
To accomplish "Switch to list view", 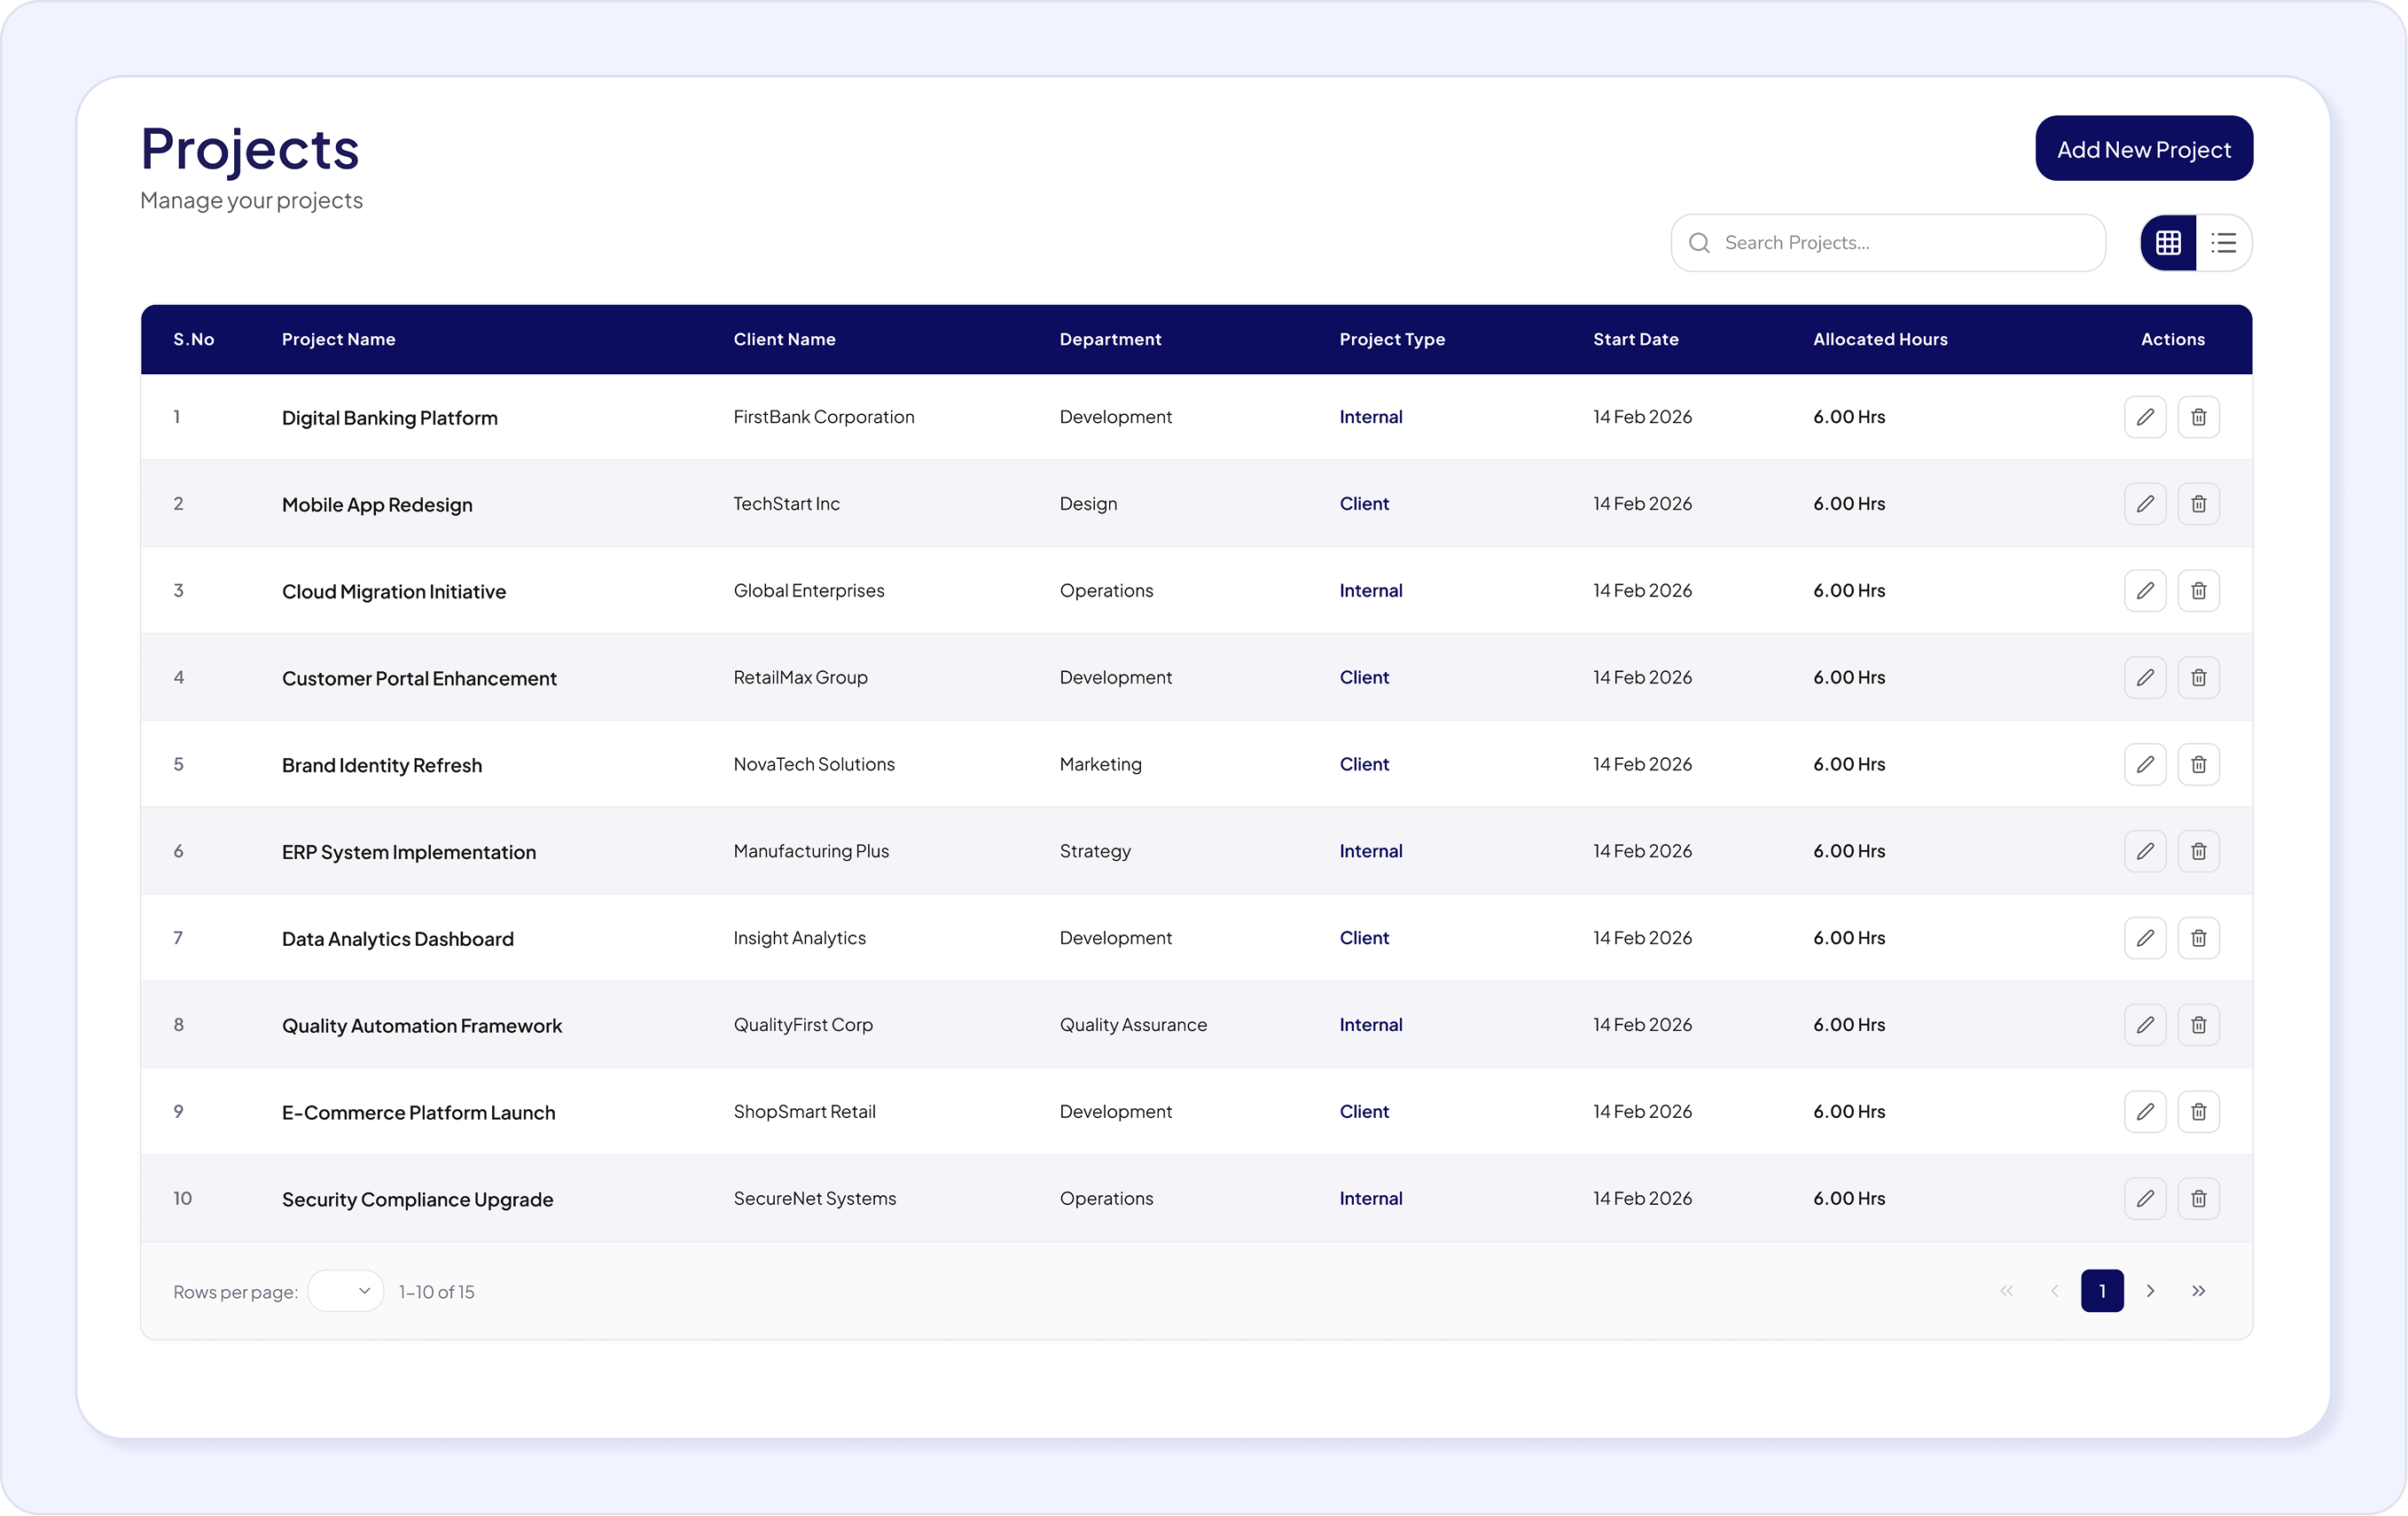I will coord(2224,243).
